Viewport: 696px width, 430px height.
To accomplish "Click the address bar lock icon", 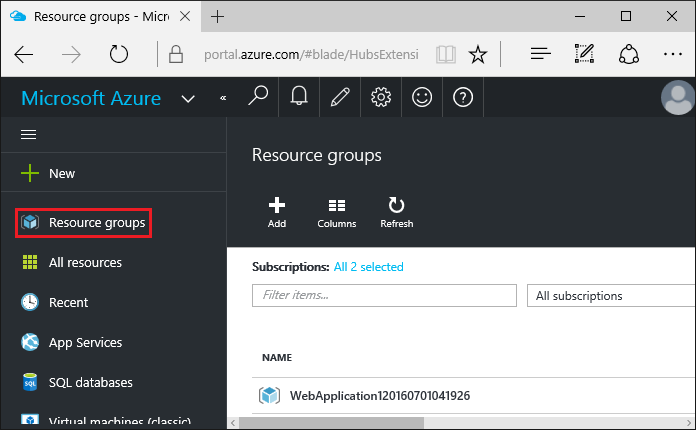I will pyautogui.click(x=176, y=54).
